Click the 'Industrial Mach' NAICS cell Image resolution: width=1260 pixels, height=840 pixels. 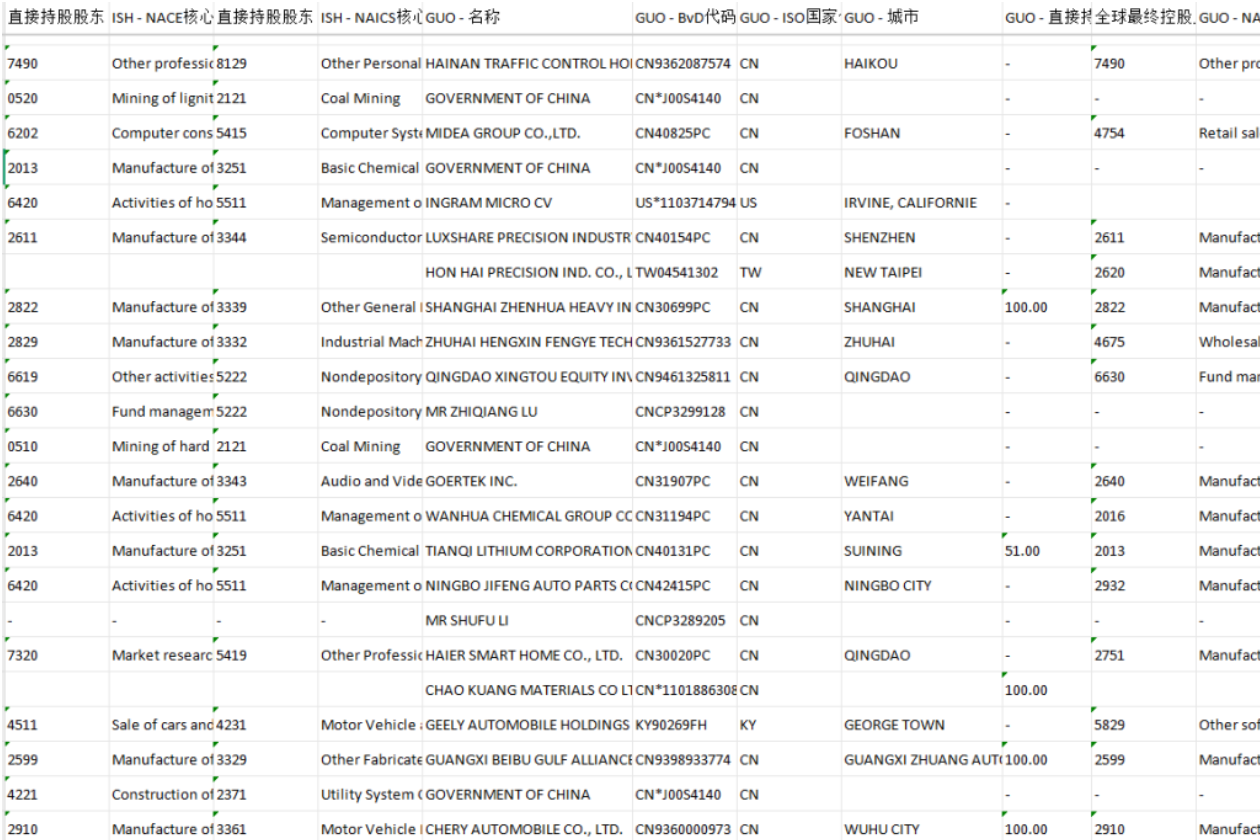[370, 342]
